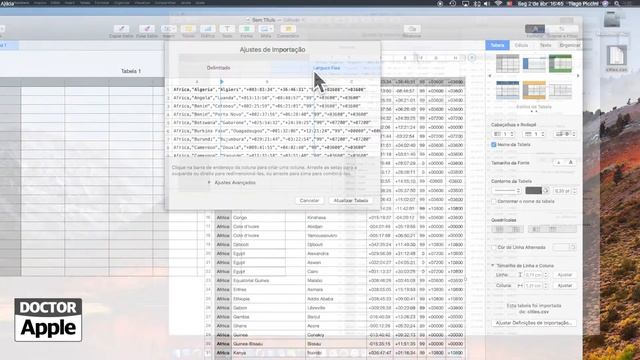This screenshot has width=640, height=360.
Task: Click Ajustar Definições de Importação button
Action: point(534,323)
